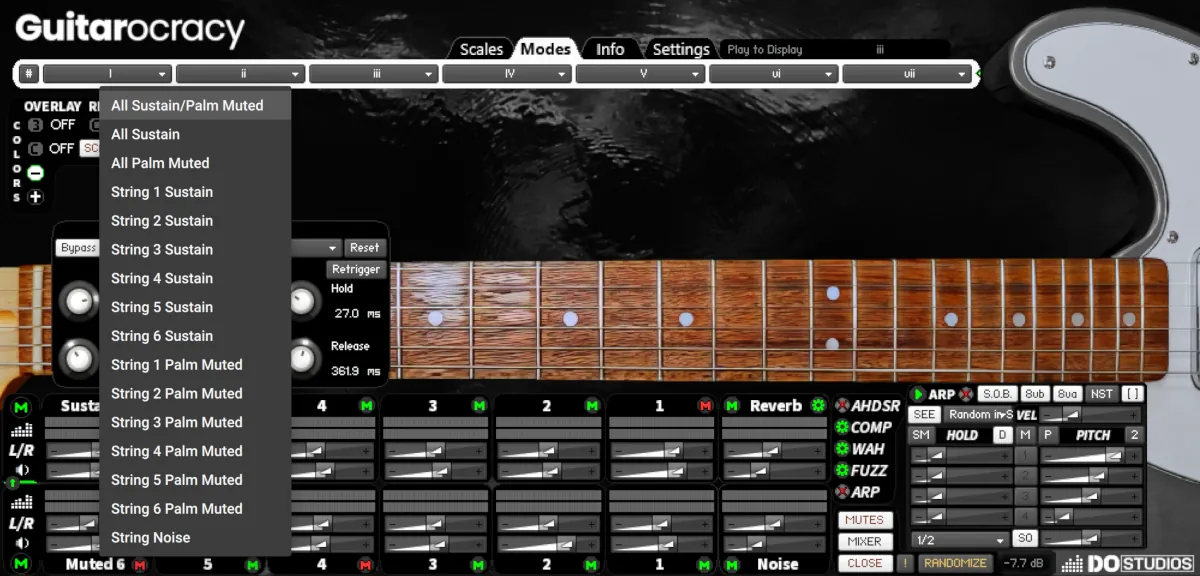Image resolution: width=1200 pixels, height=576 pixels.
Task: Click the FUZZ effect gear icon
Action: (x=842, y=470)
